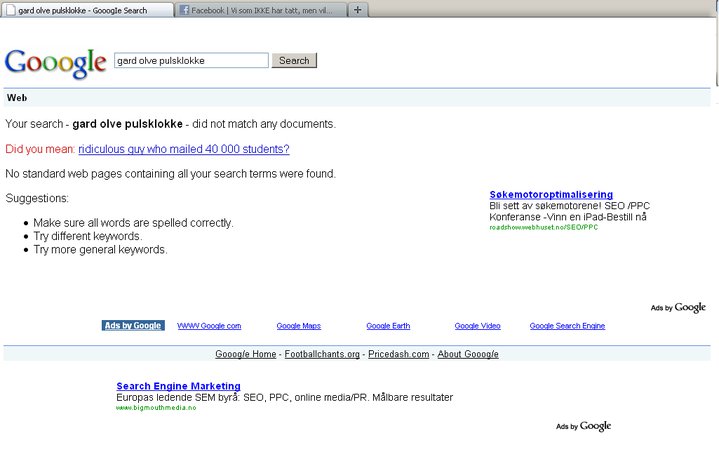Open the WWW Google com link

(x=209, y=326)
